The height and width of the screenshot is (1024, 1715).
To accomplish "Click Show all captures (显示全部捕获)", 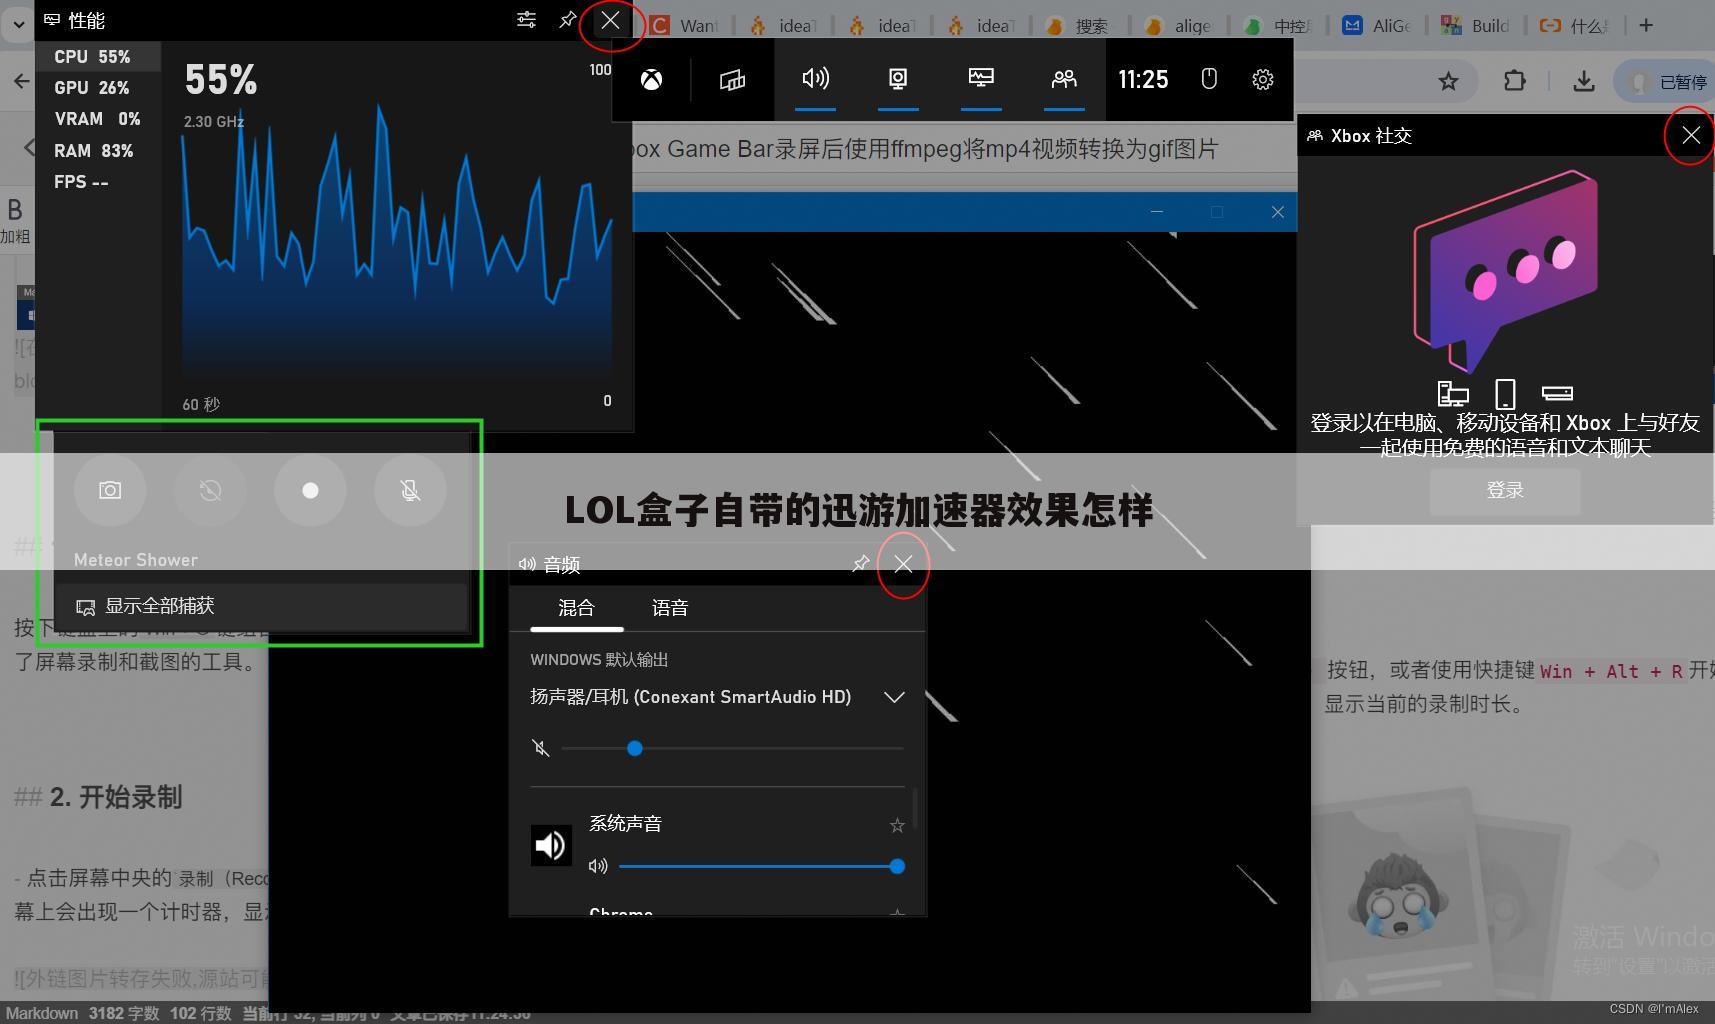I will [x=262, y=606].
